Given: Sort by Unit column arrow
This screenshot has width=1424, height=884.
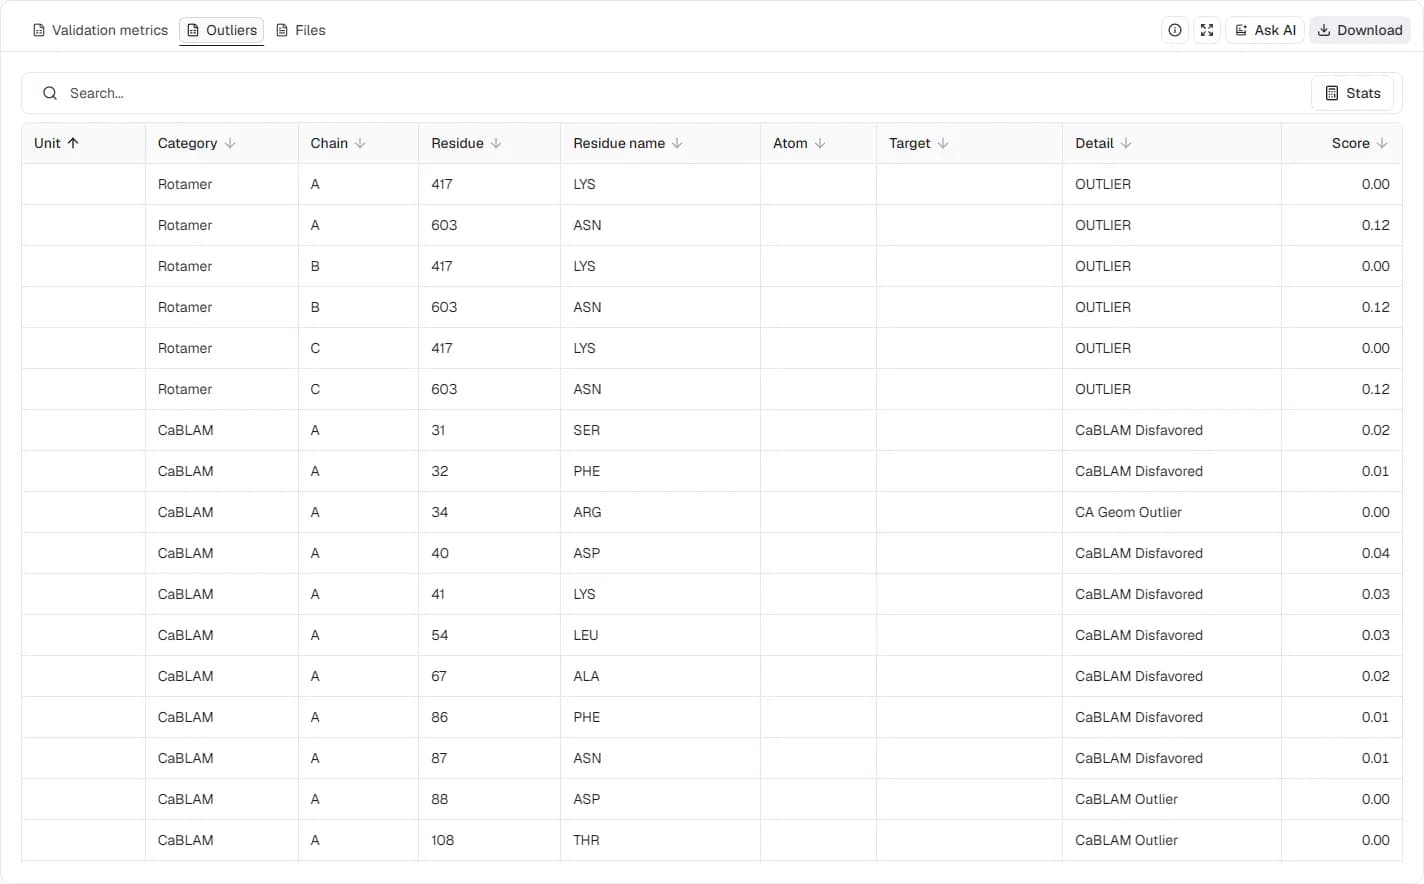Looking at the screenshot, I should 73,143.
